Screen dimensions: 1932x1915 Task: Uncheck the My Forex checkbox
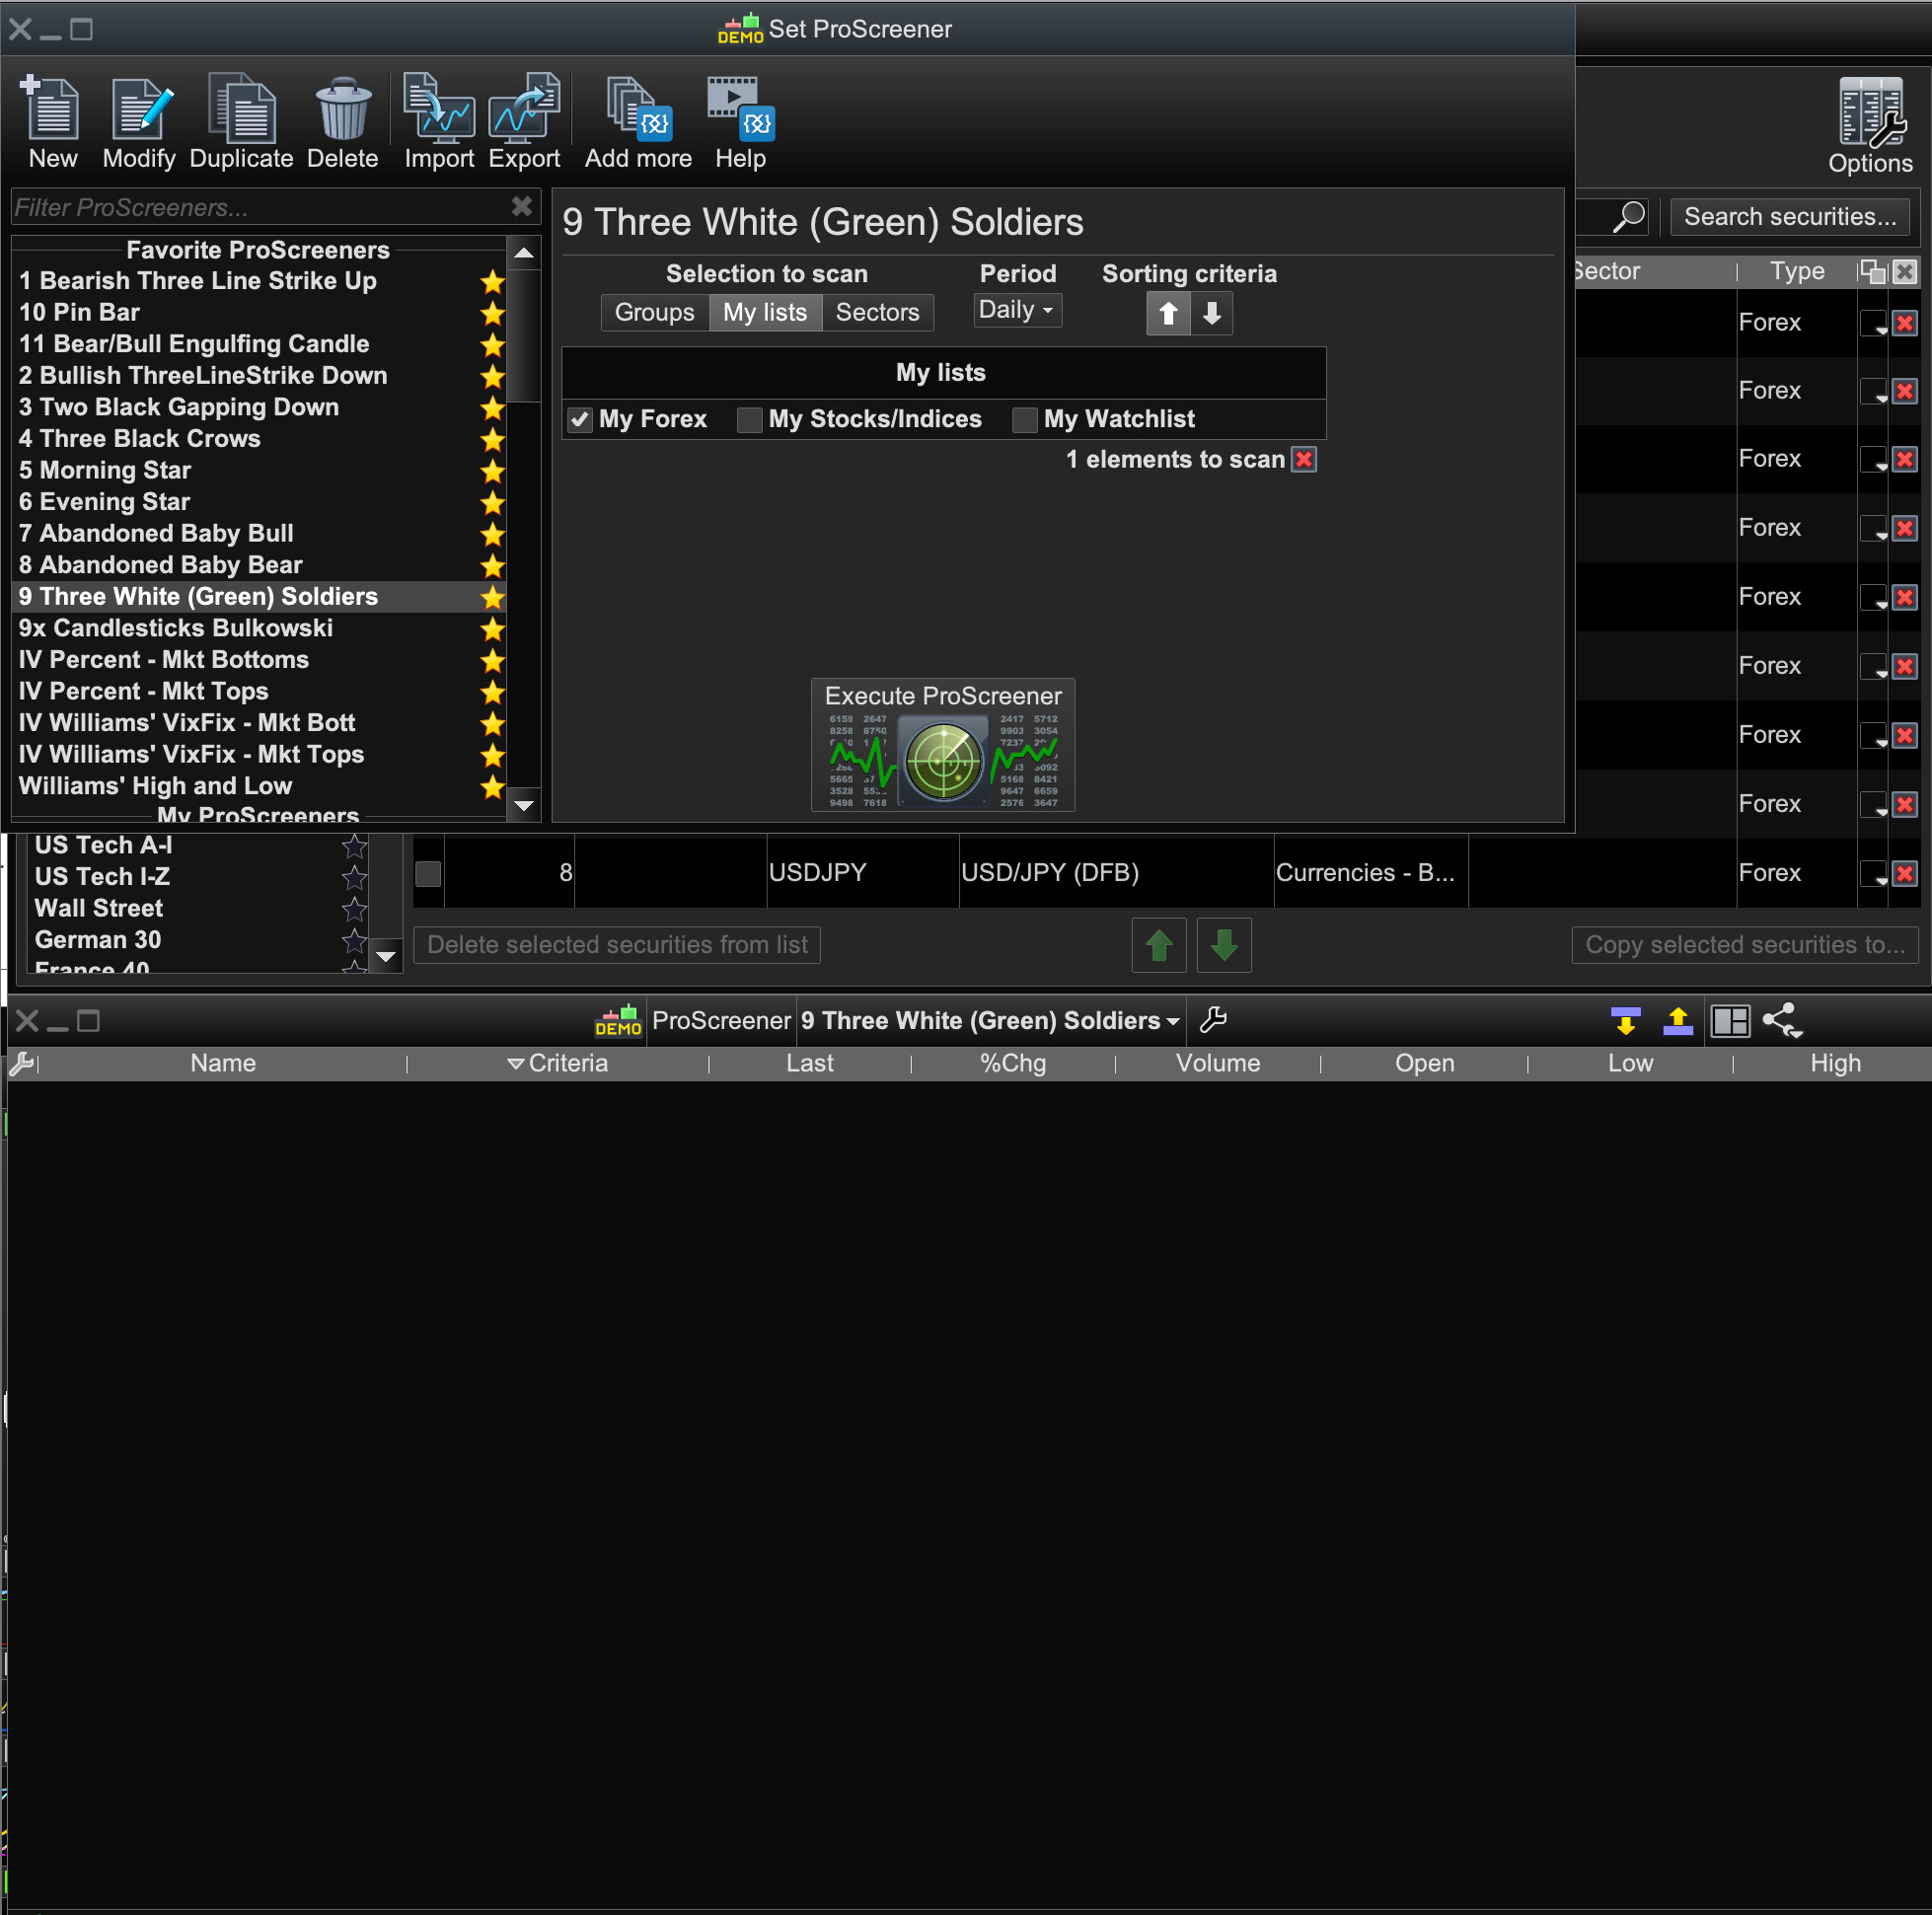(580, 420)
